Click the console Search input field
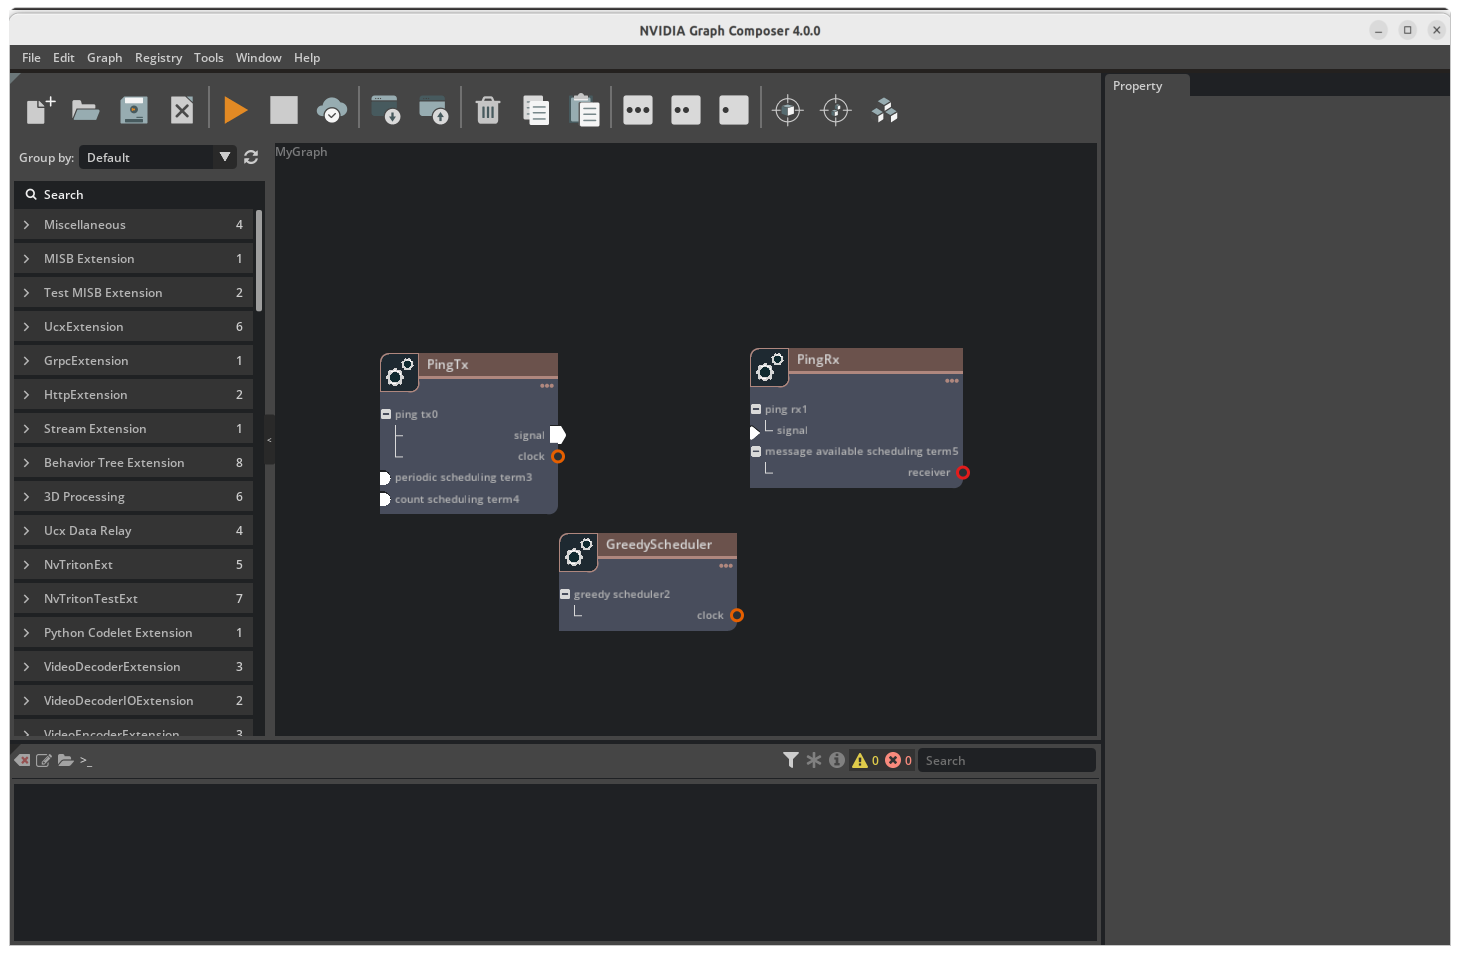Screen dimensions: 1460x955 [x=1006, y=760]
